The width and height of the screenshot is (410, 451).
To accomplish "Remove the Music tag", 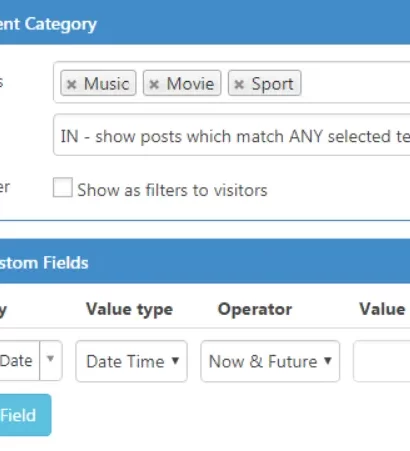I will (x=71, y=84).
